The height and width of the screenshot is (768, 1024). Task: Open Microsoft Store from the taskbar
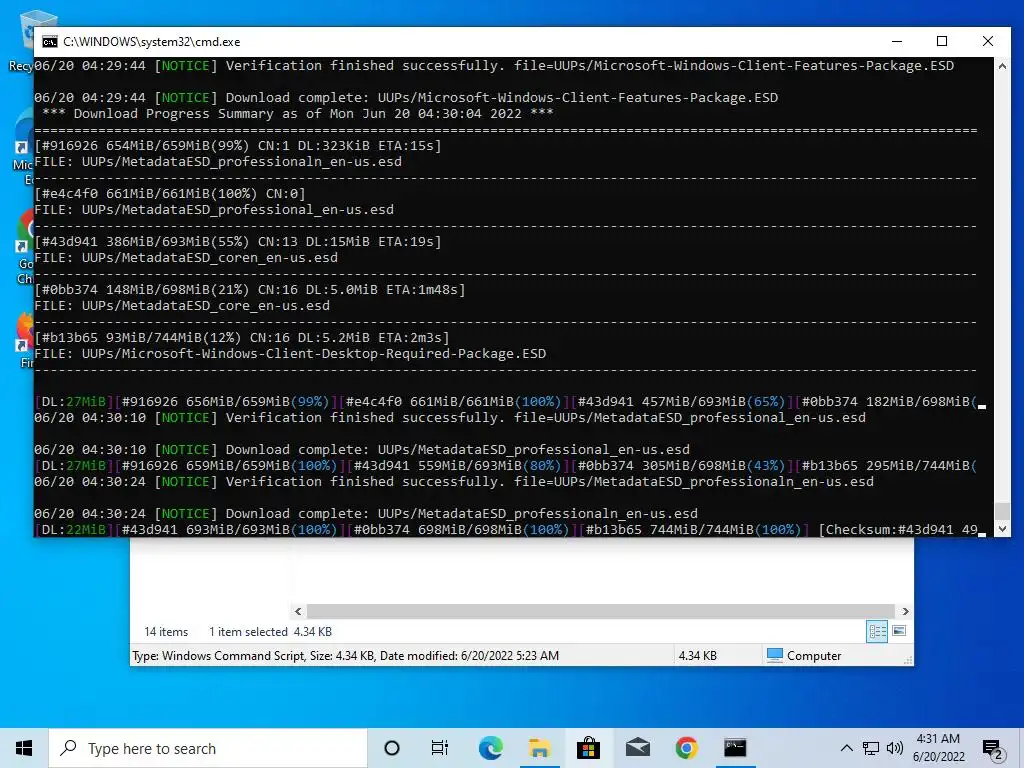point(588,748)
